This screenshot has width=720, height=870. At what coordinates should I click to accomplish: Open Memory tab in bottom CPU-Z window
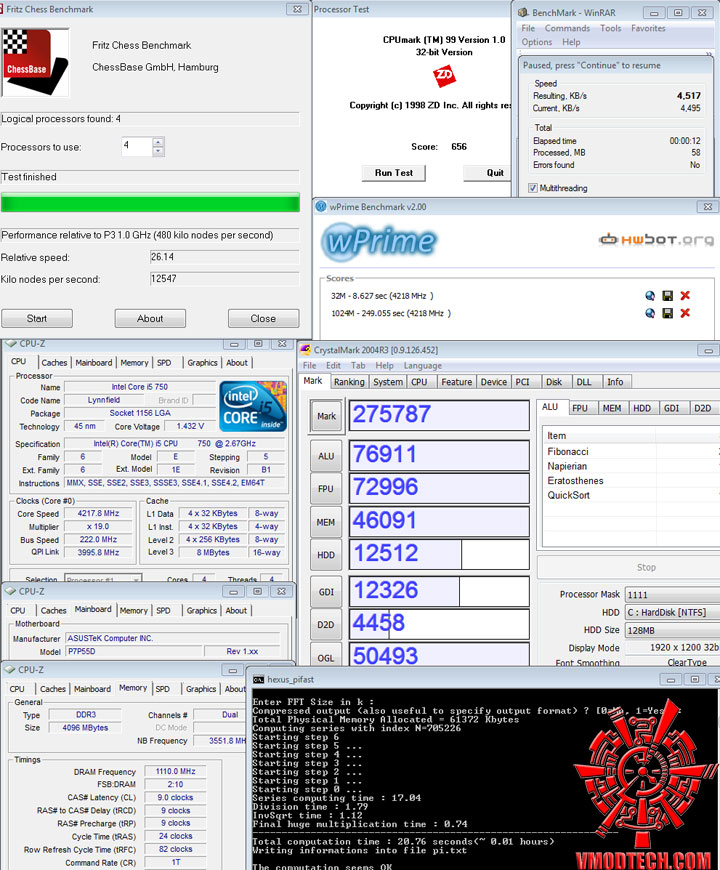pyautogui.click(x=133, y=688)
